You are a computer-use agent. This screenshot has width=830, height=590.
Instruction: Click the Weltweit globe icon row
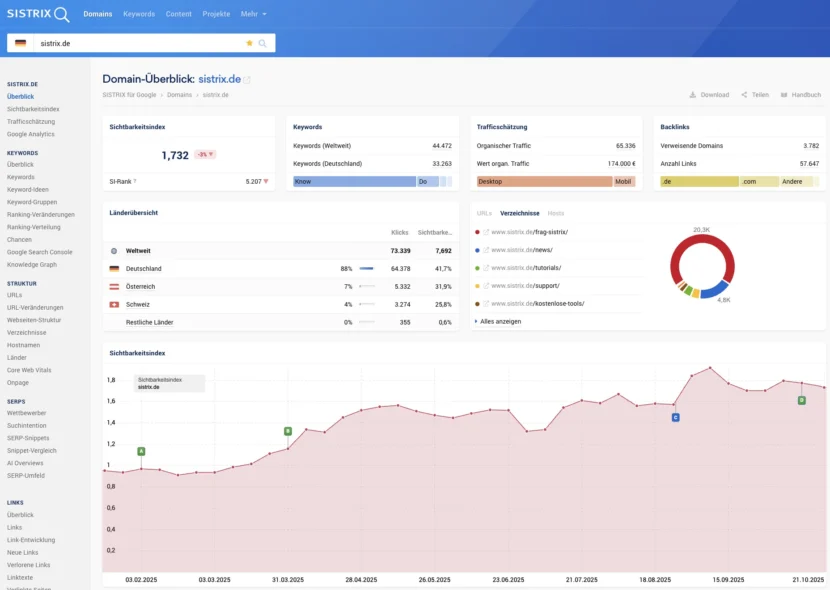pyautogui.click(x=114, y=251)
